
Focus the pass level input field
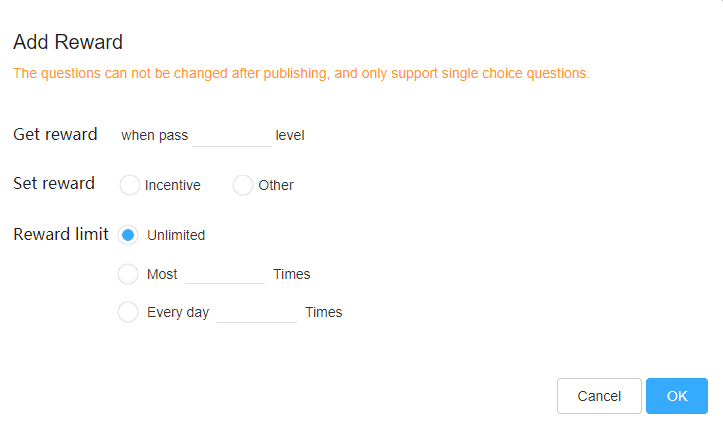(232, 136)
